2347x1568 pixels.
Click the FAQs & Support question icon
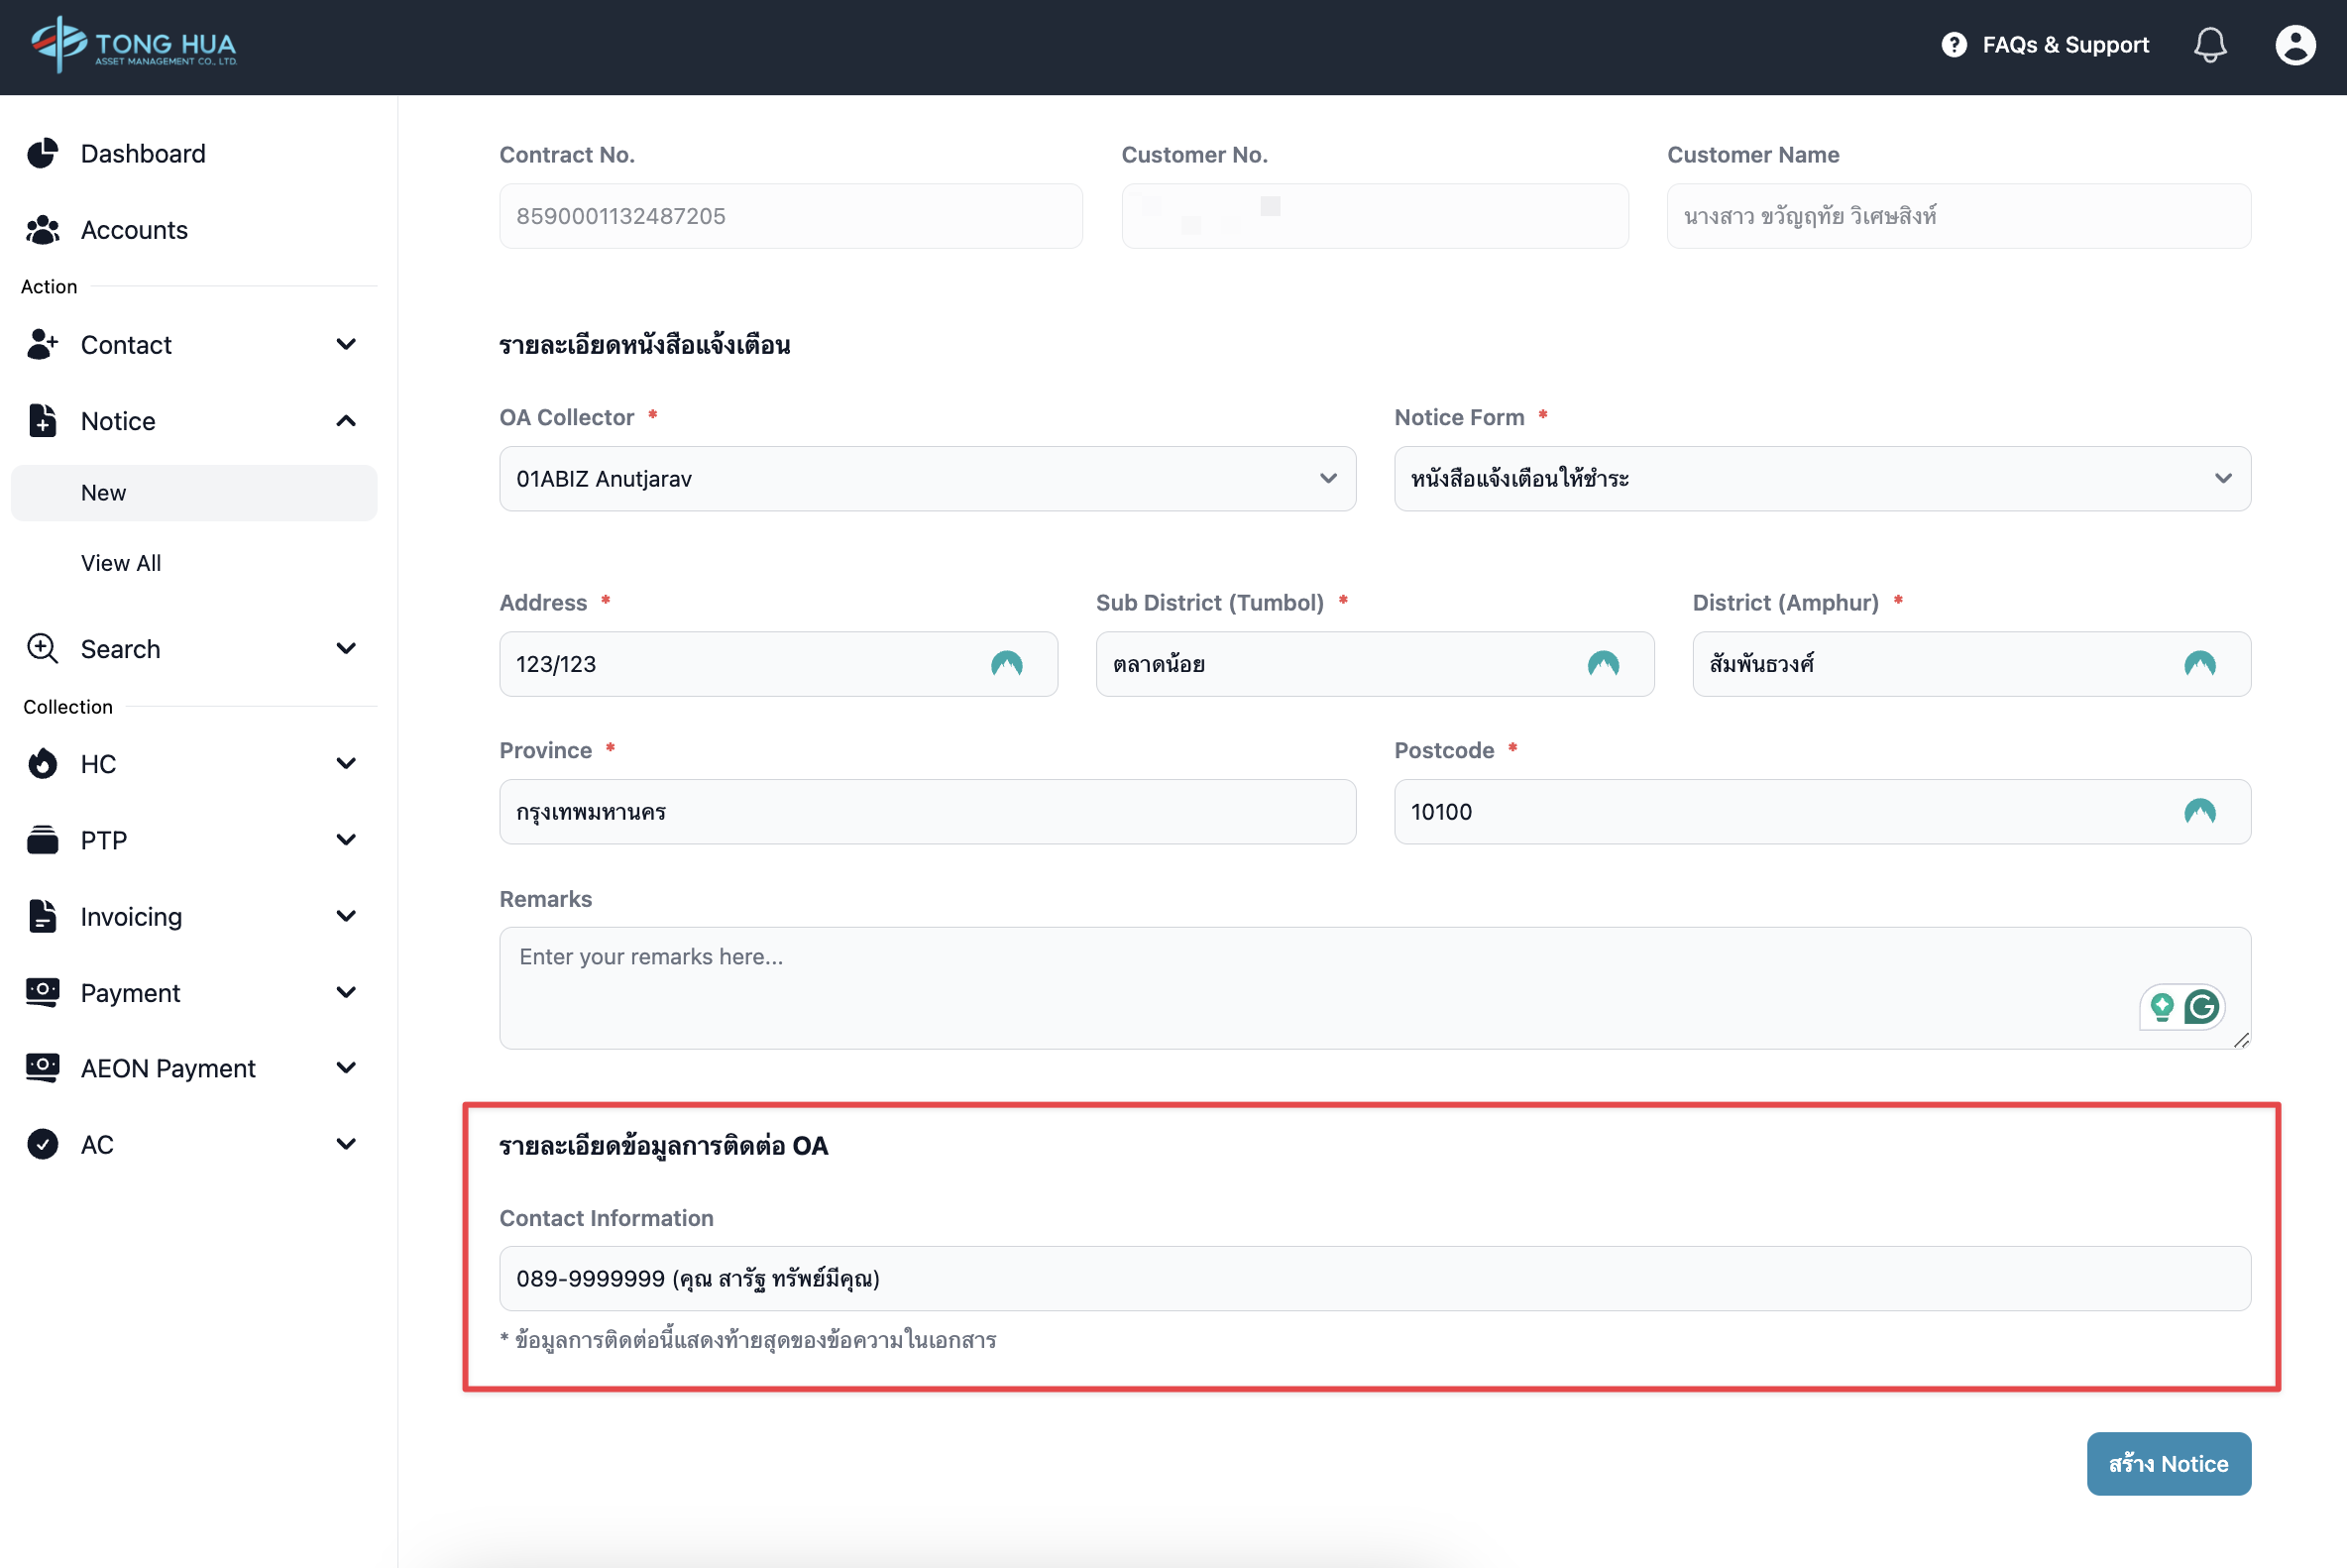click(1953, 45)
